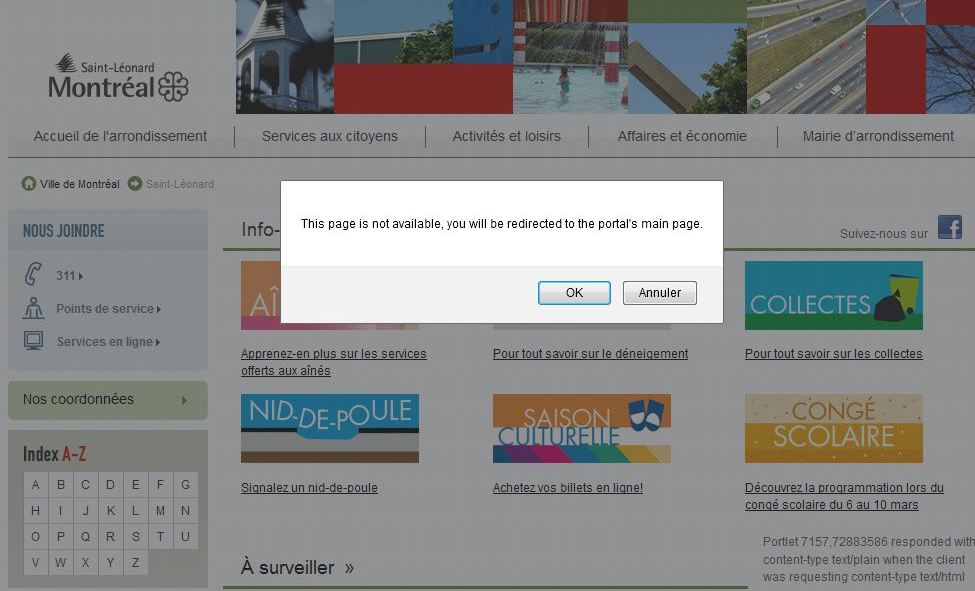The height and width of the screenshot is (591, 975).
Task: Open the Nid-de-poule banner image
Action: [329, 428]
